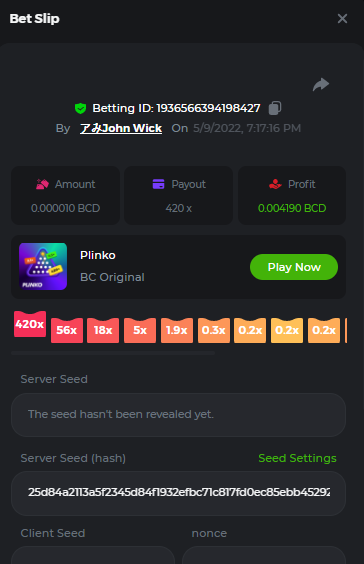This screenshot has width=364, height=564.
Task: Select the 1.9x multiplier tile
Action: [x=177, y=330]
